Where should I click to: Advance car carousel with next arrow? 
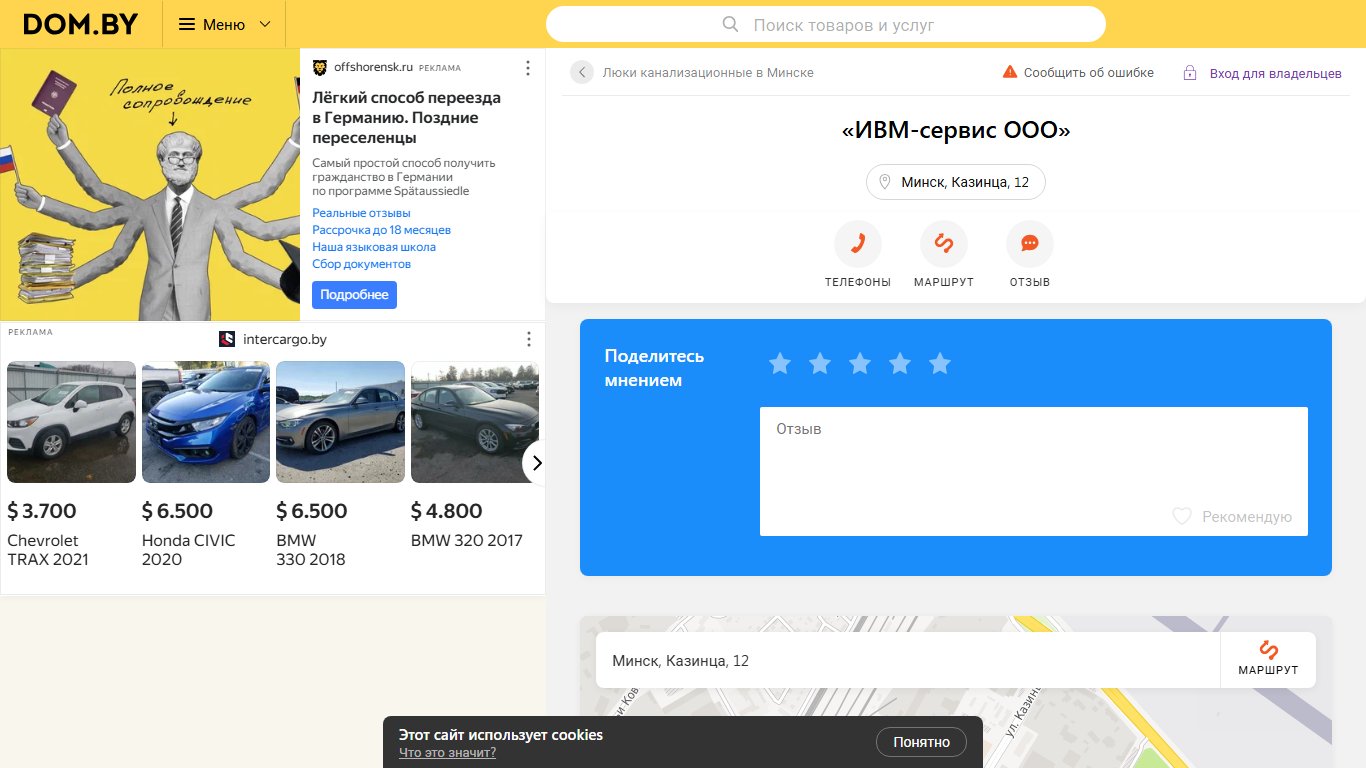pyautogui.click(x=536, y=463)
